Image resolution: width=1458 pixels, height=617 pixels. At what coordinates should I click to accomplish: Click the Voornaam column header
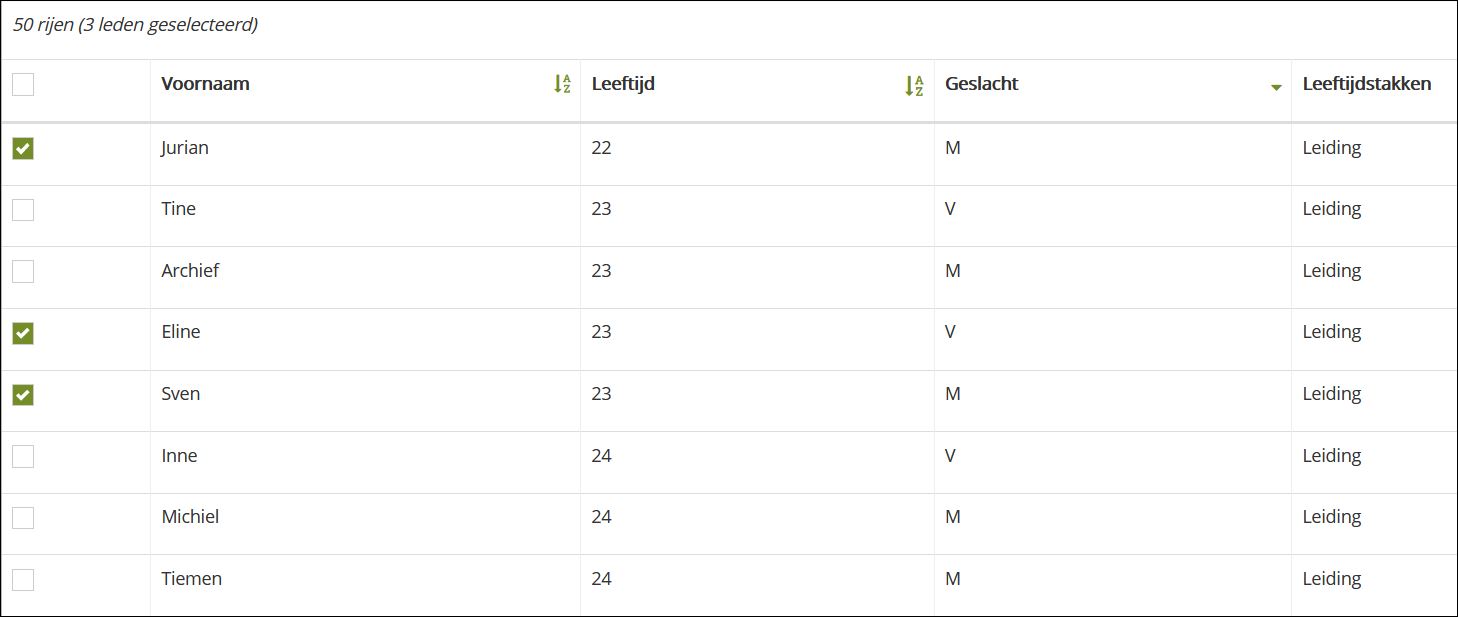(205, 84)
